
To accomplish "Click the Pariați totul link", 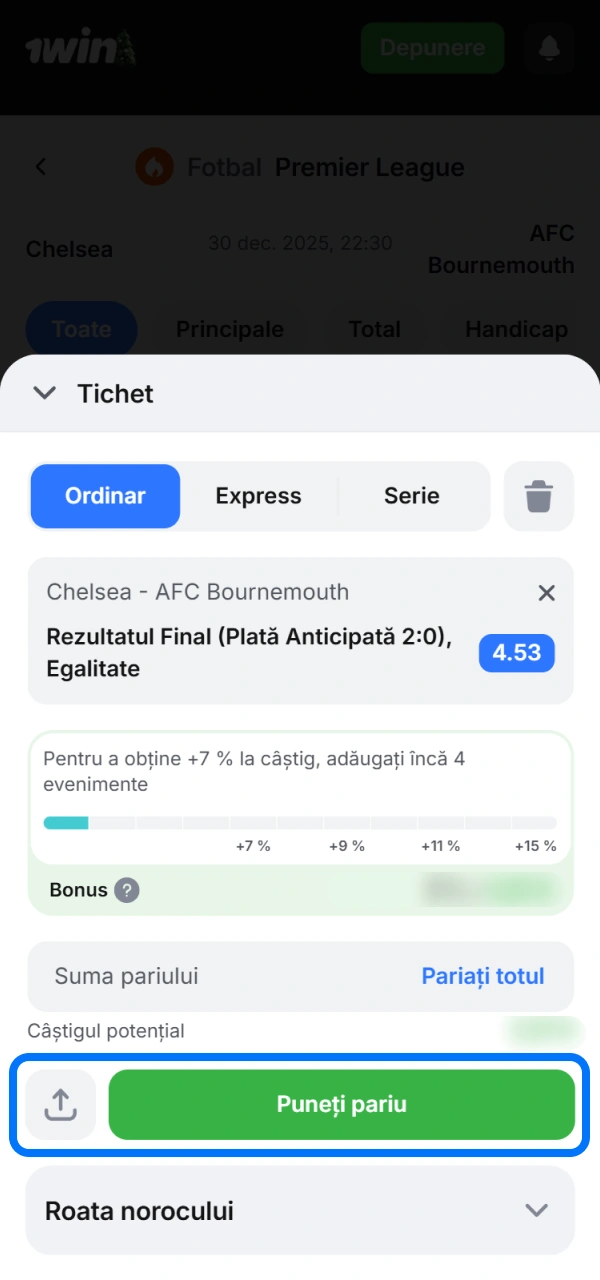I will pos(484,976).
